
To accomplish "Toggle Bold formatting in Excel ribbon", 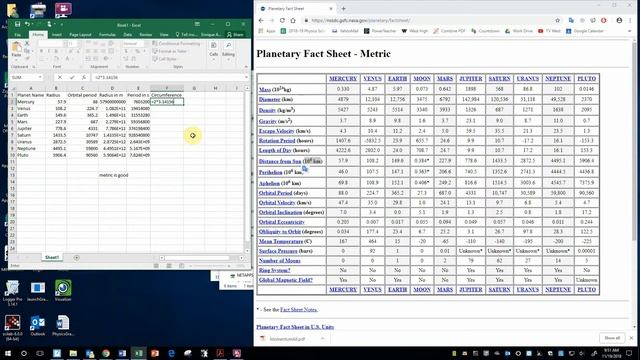I will click(x=41, y=51).
